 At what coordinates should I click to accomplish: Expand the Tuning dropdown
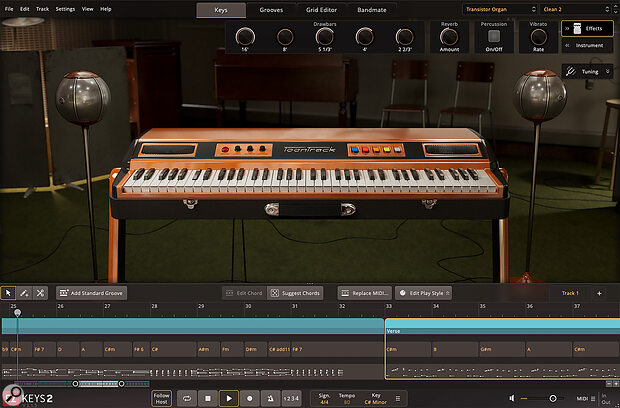(587, 72)
